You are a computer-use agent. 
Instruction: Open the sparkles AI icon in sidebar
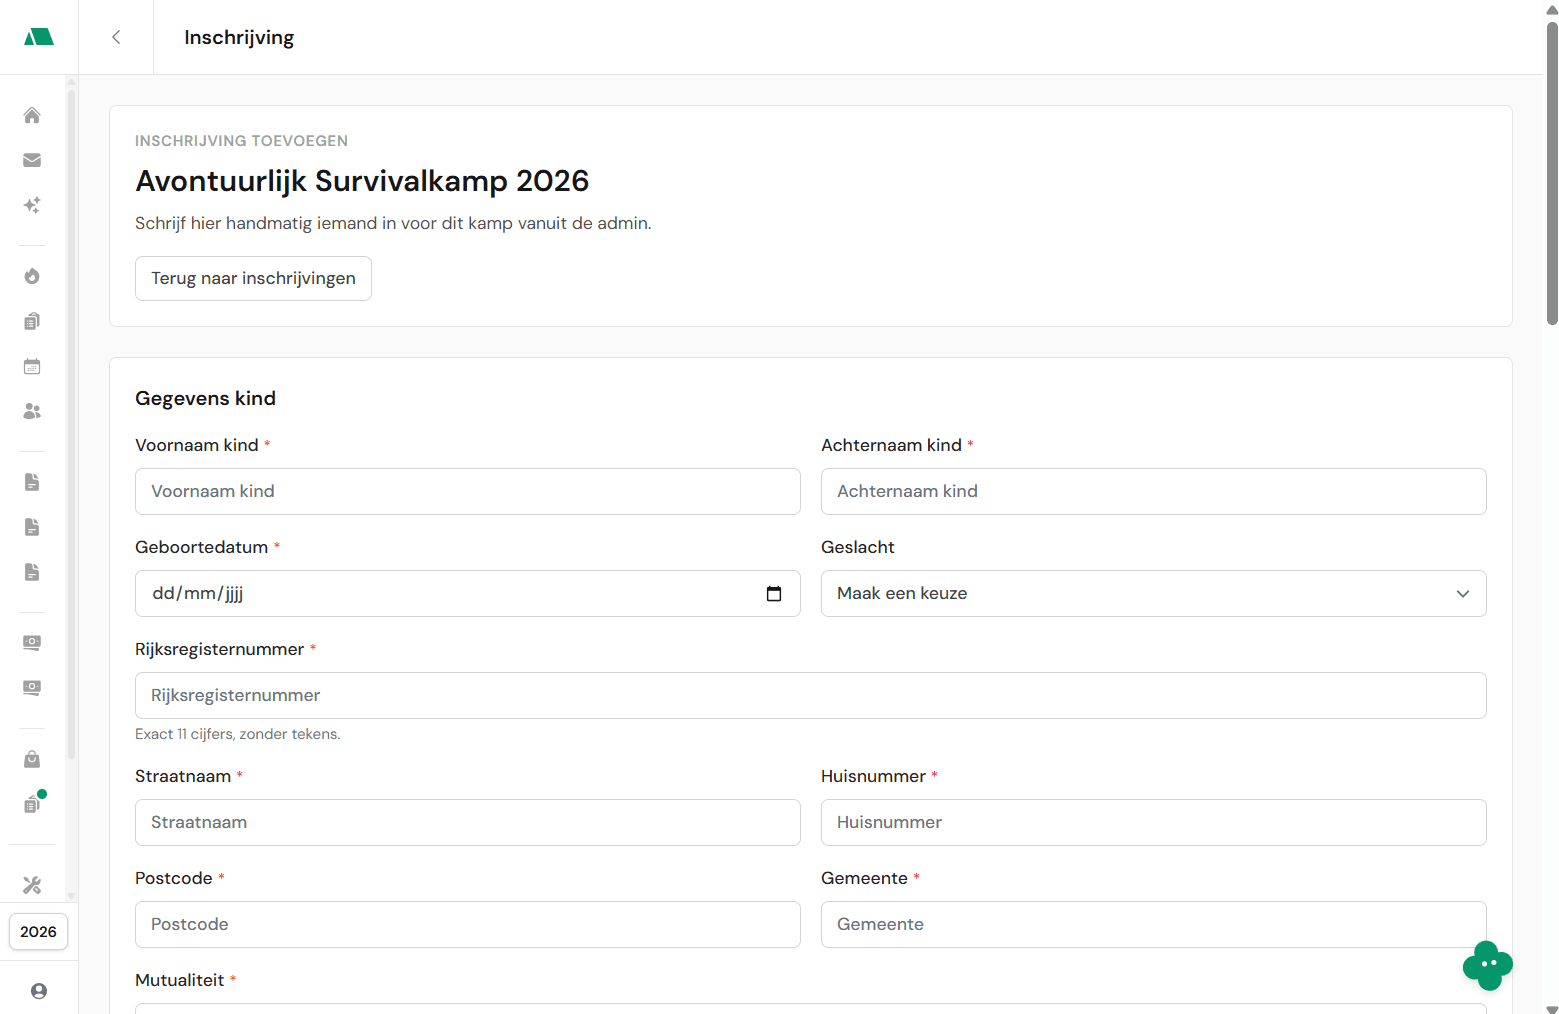click(32, 205)
